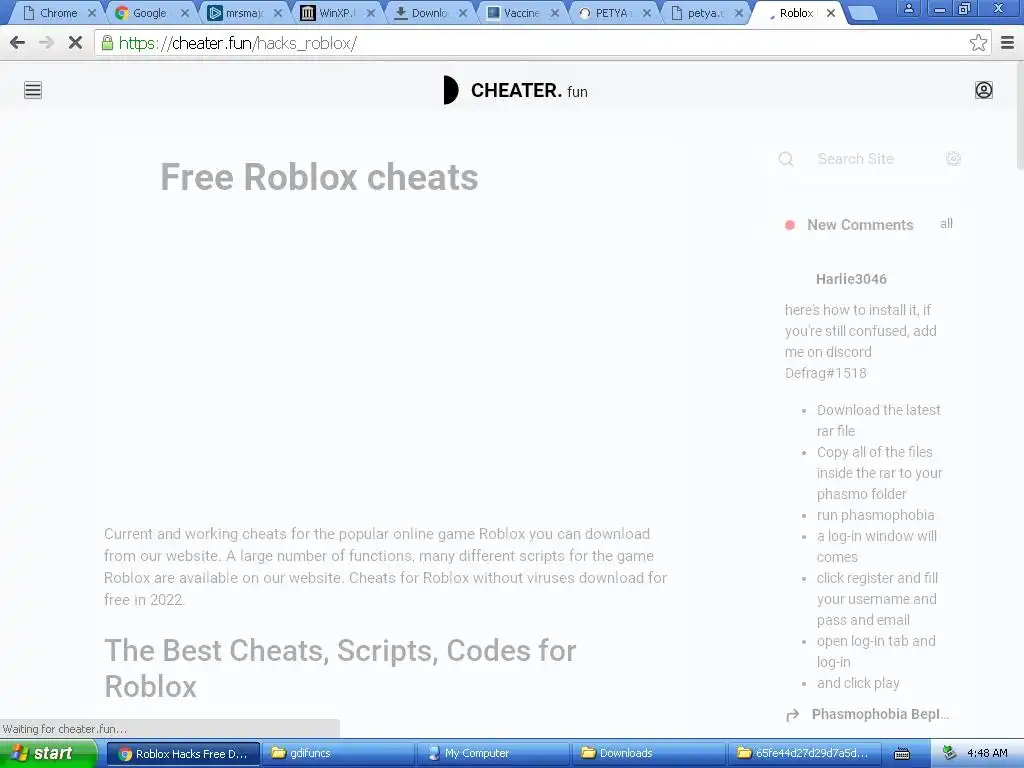Switch to the Google tab
1024x768 pixels.
pyautogui.click(x=150, y=13)
